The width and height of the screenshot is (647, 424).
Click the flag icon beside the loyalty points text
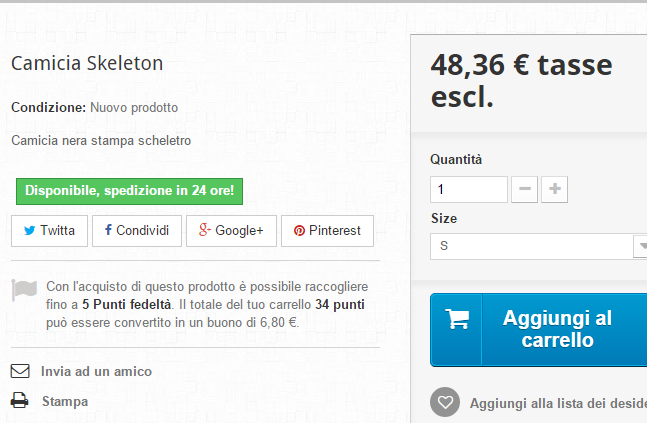[x=25, y=290]
